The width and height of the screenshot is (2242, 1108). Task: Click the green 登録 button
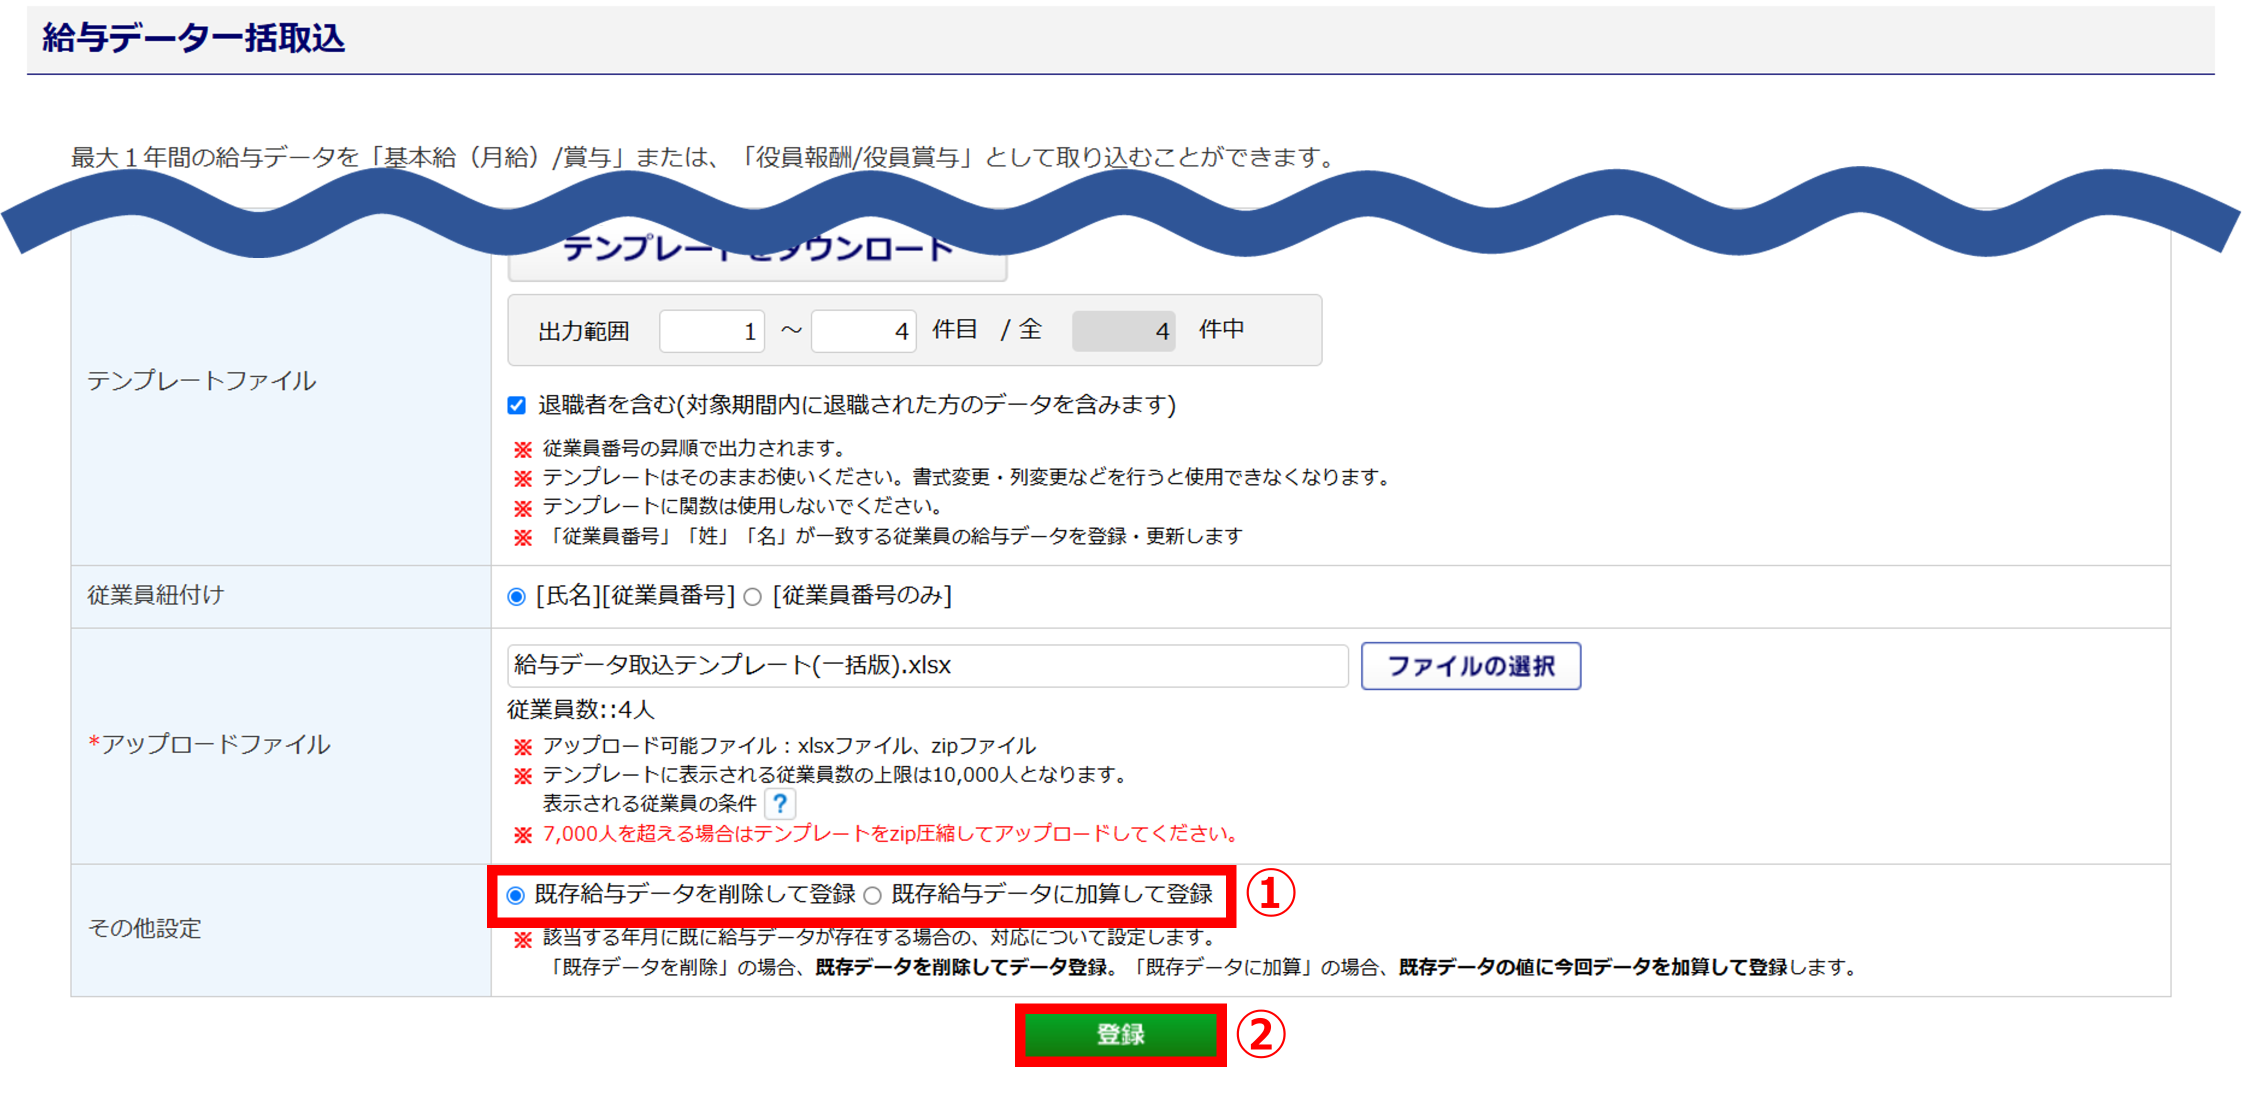(x=1120, y=1035)
